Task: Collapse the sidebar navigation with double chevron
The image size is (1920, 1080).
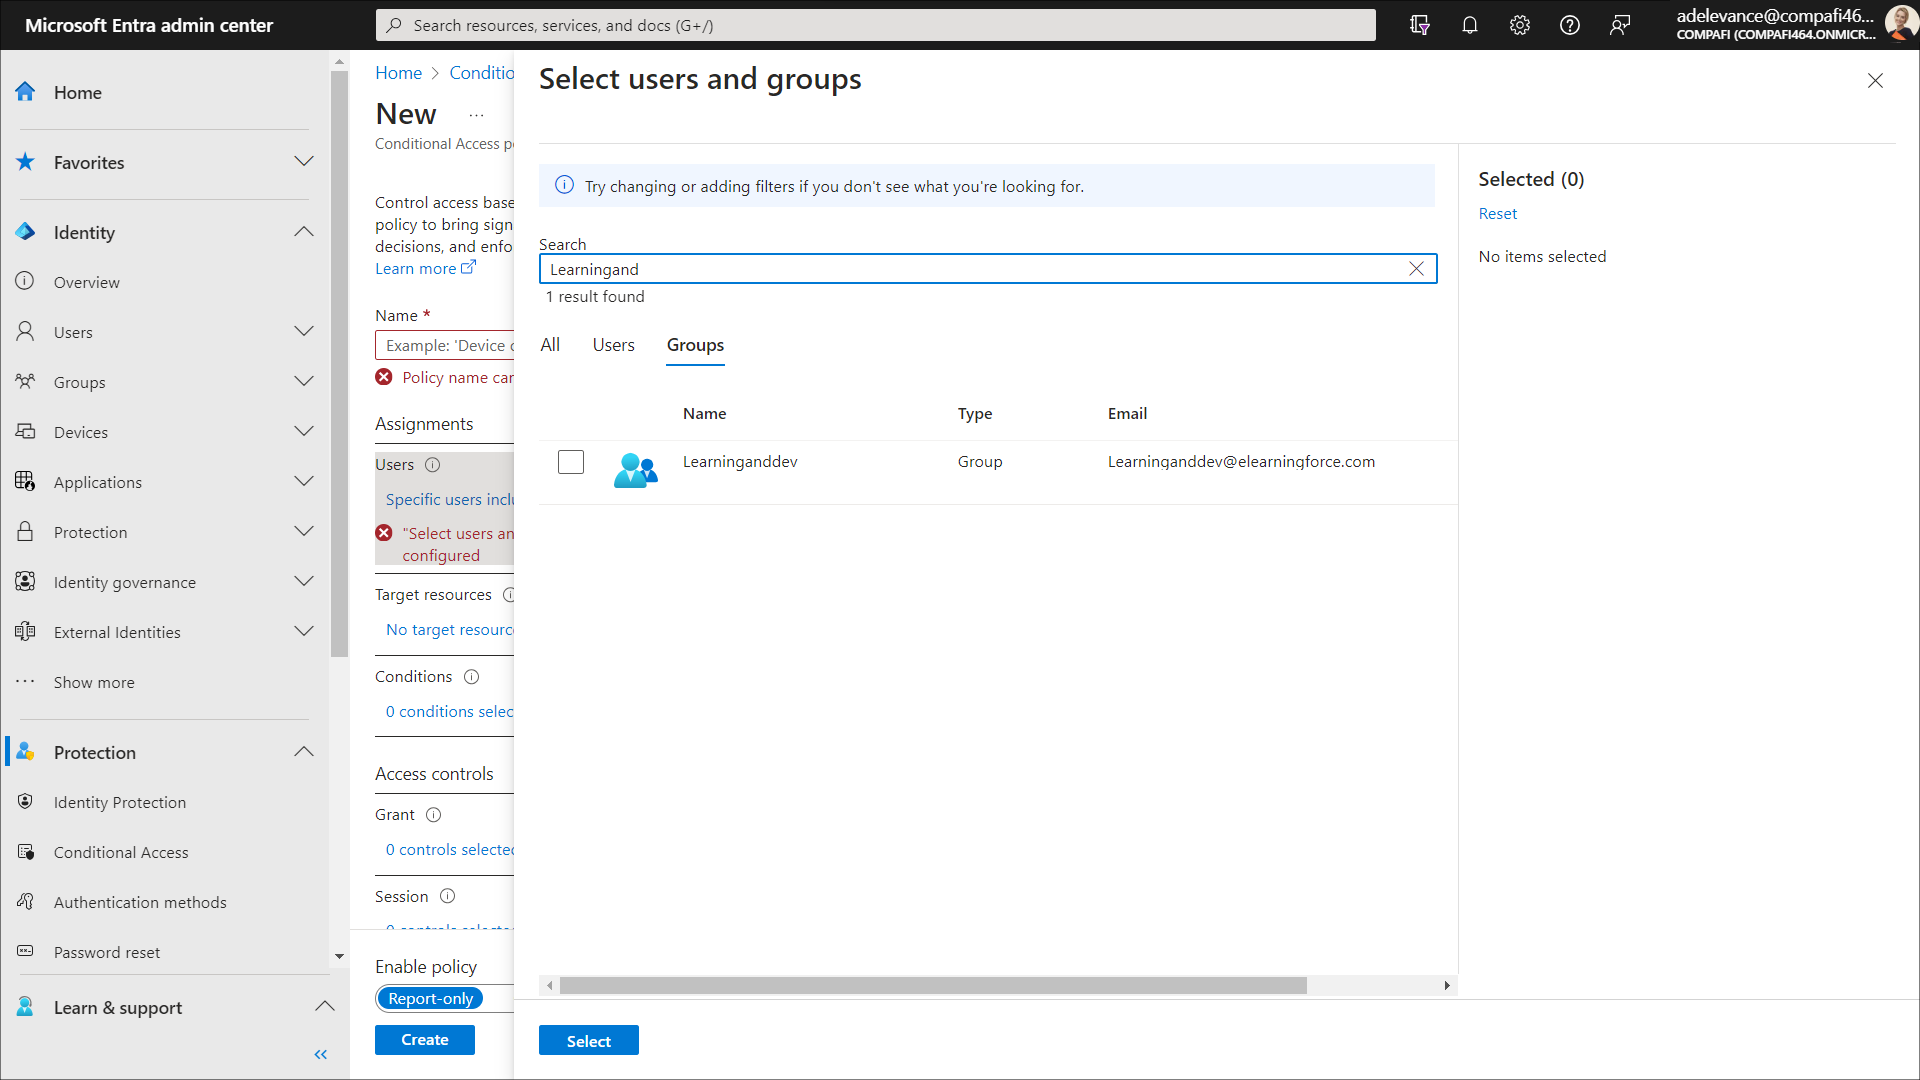Action: click(321, 1054)
